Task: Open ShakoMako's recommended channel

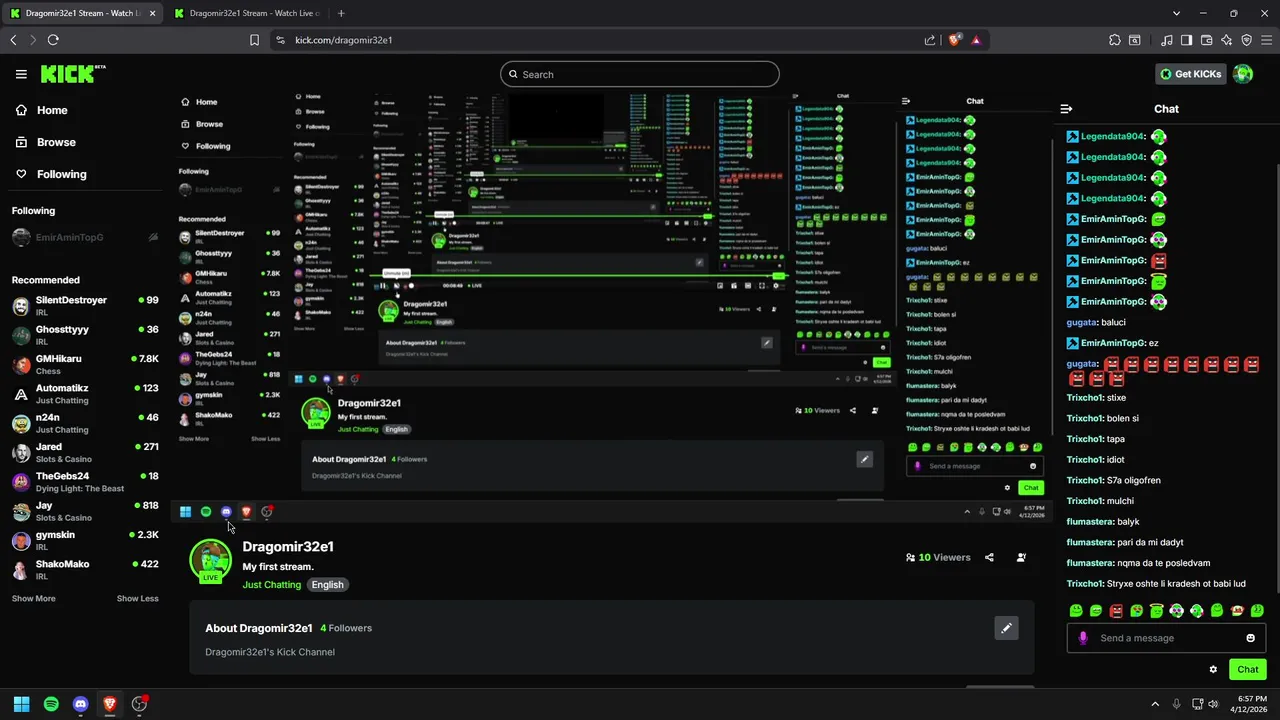Action: (85, 569)
